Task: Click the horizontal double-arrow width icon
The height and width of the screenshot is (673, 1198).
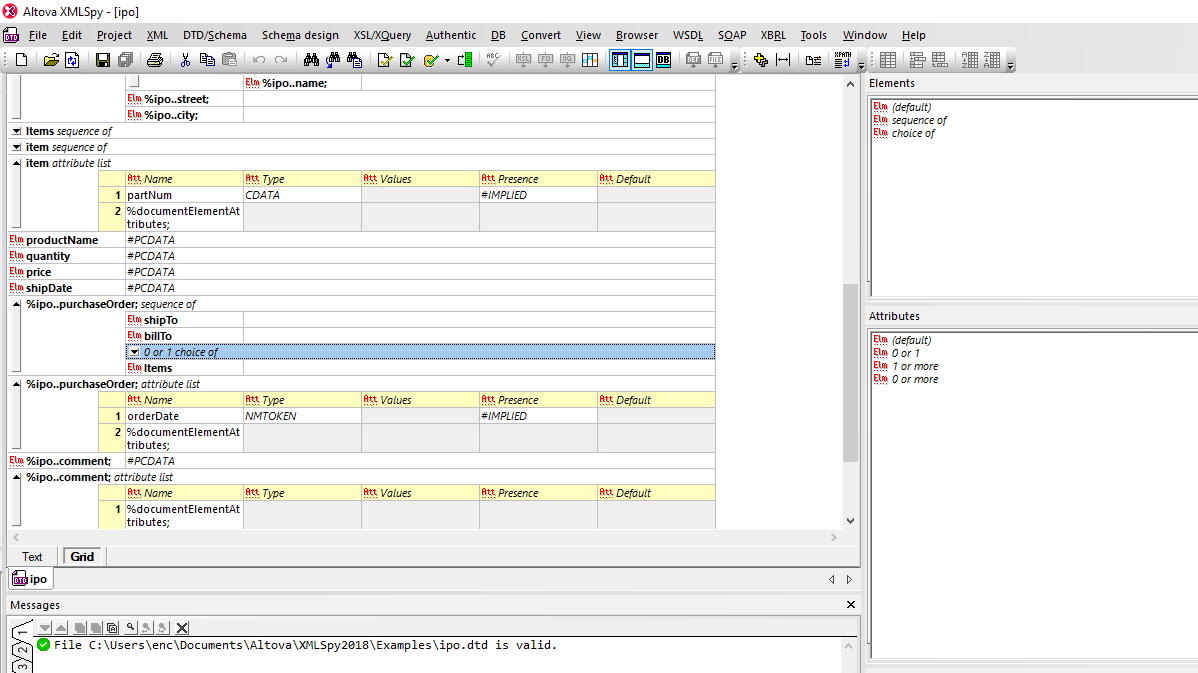Action: tap(783, 60)
